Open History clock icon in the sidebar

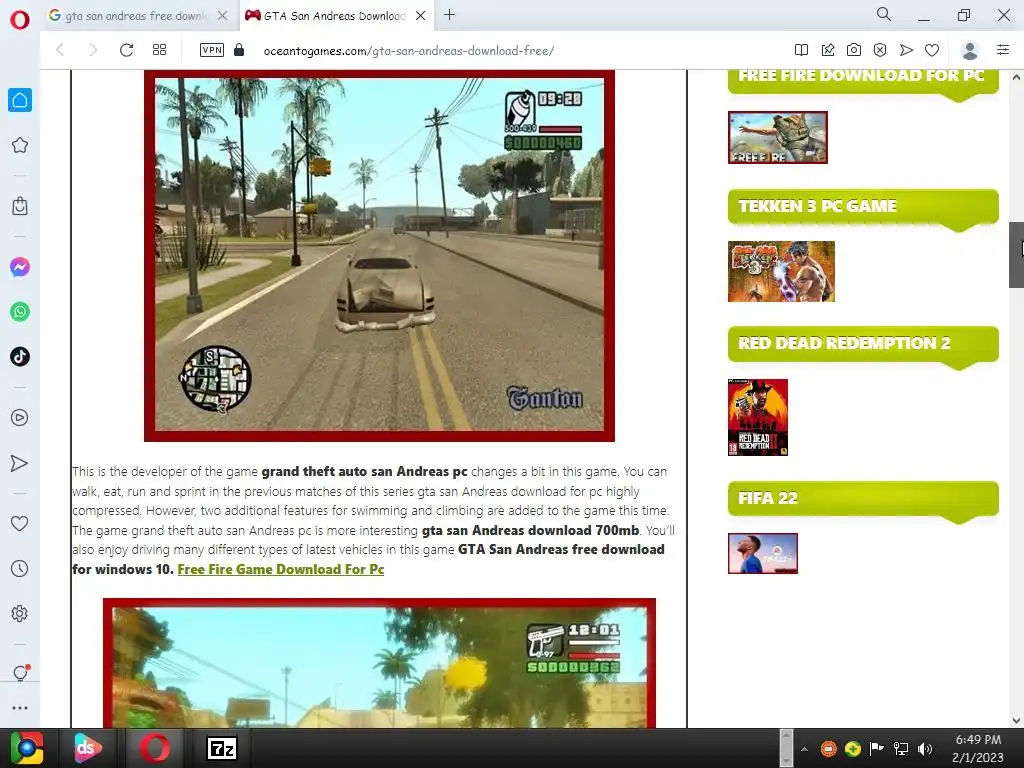20,568
